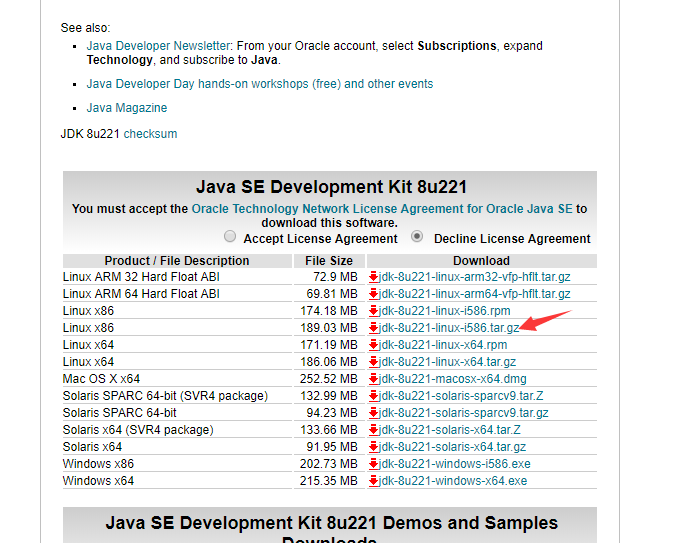Image resolution: width=696 pixels, height=543 pixels.
Task: Download jdk-8u221-solaris-x64.tar.Z file link
Action: click(450, 430)
